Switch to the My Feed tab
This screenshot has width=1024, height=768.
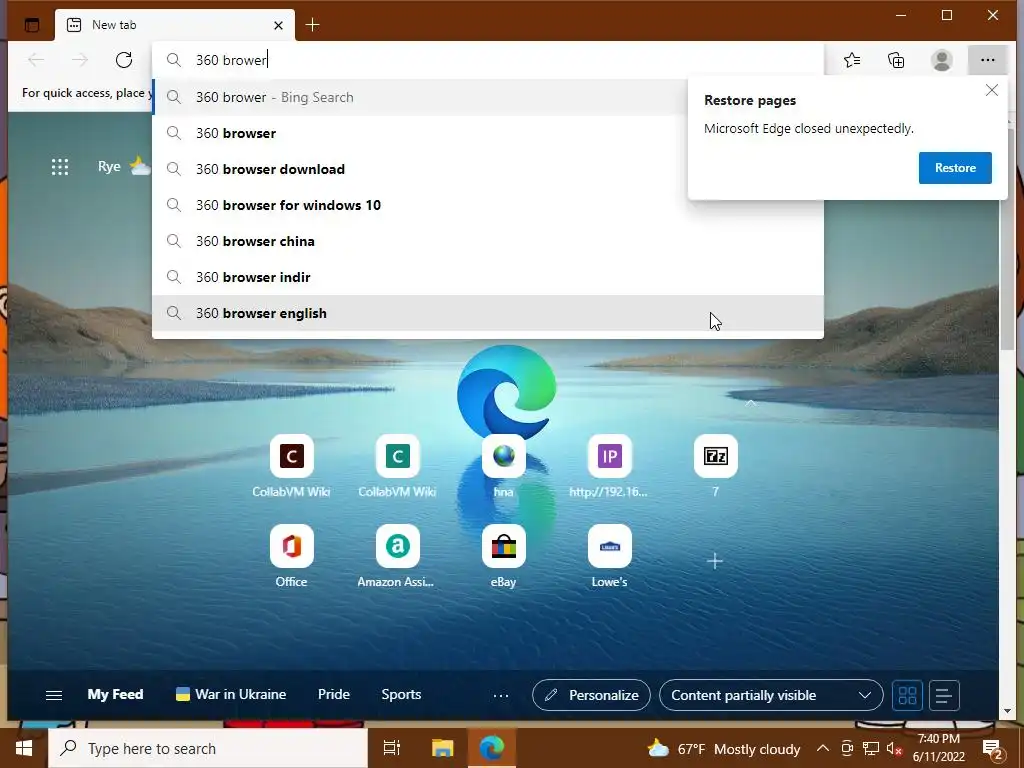pos(116,695)
